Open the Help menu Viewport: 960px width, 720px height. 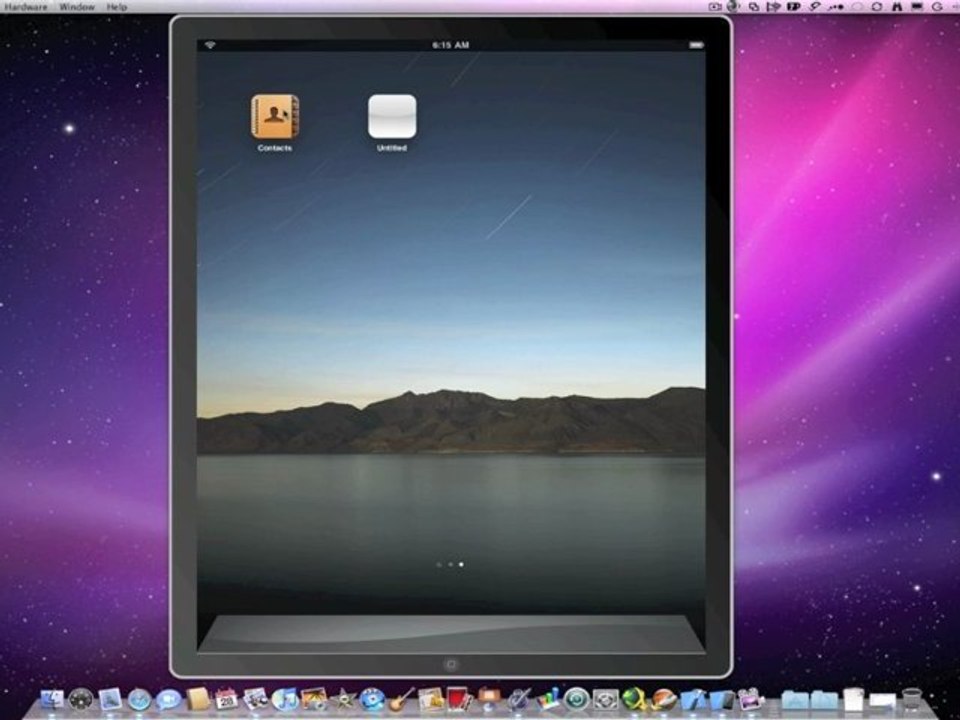[x=116, y=7]
